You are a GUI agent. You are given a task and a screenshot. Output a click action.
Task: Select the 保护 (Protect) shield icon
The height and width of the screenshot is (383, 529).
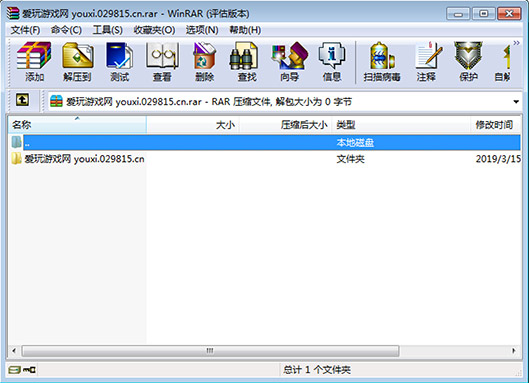point(468,61)
